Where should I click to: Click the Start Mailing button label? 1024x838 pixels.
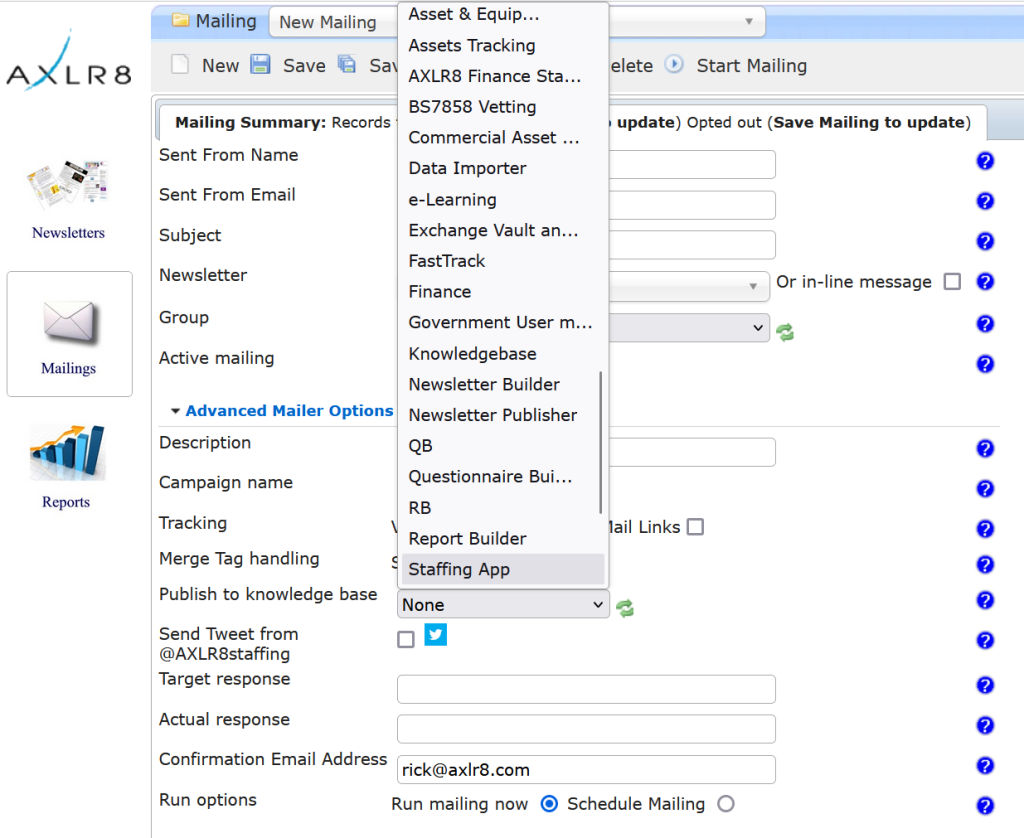(752, 66)
